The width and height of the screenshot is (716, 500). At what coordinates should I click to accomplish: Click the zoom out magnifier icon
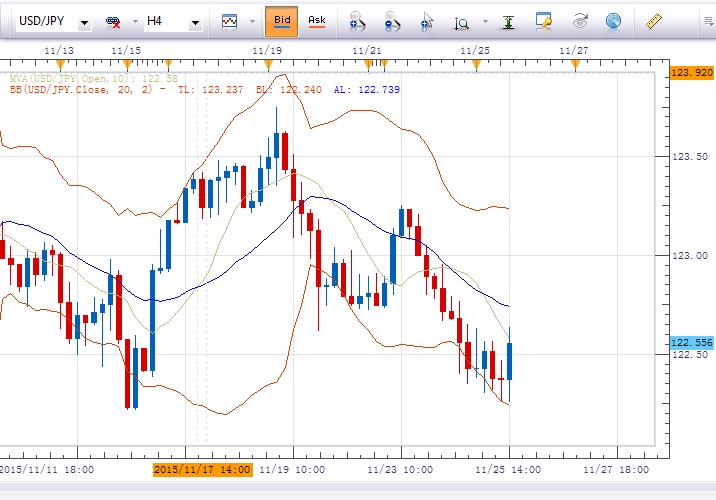click(392, 21)
